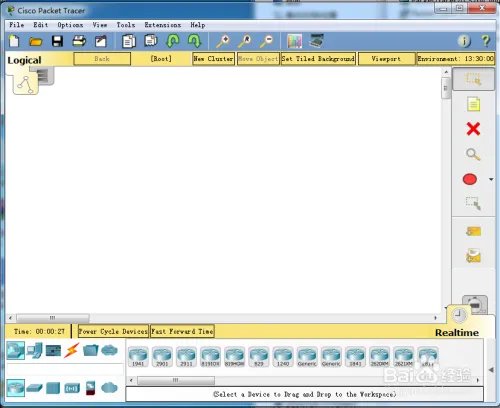
Task: Click the Paste toolbar icon
Action: [151, 41]
